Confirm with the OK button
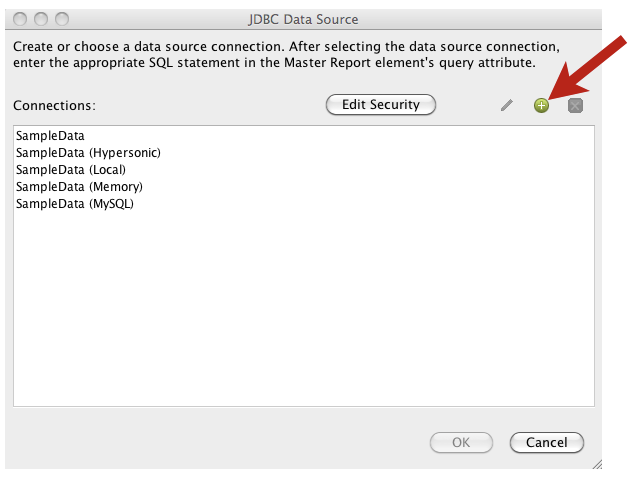The width and height of the screenshot is (635, 483). [461, 442]
